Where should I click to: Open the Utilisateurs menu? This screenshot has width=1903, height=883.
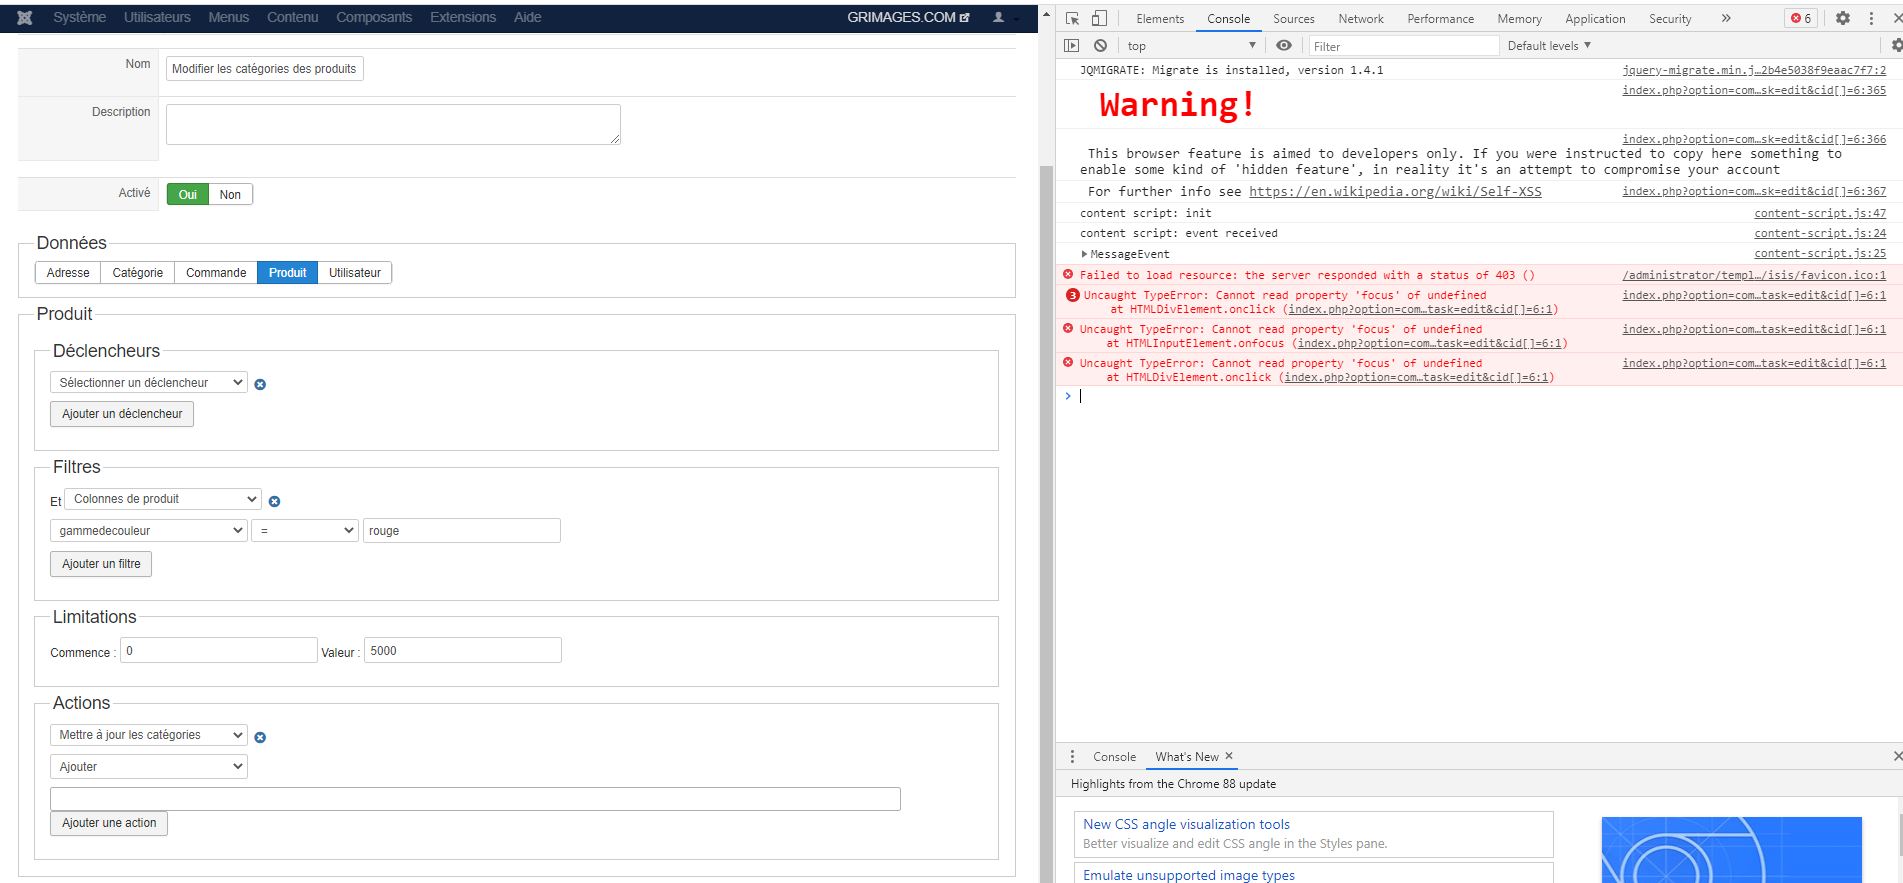(x=157, y=17)
